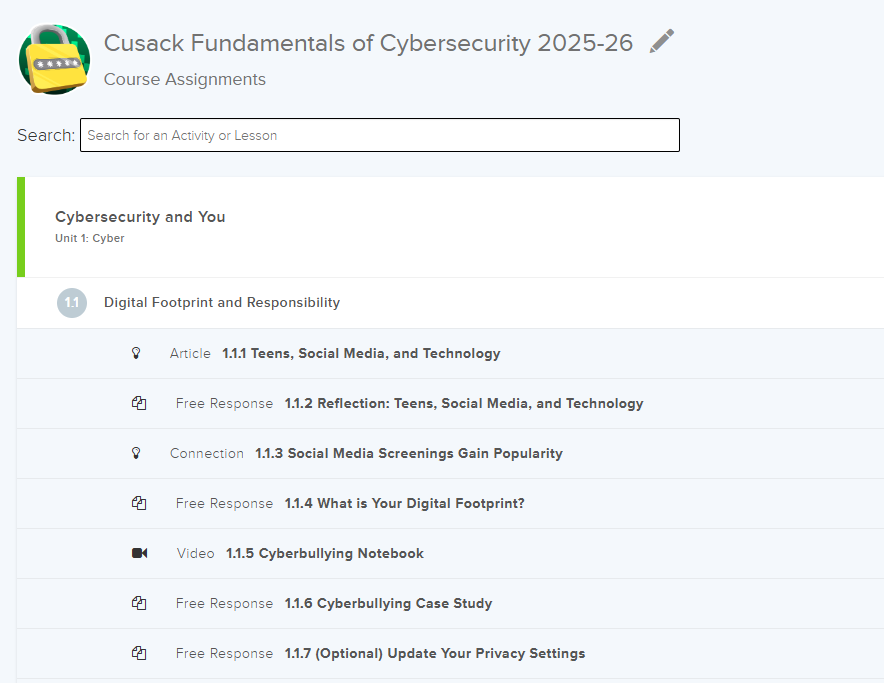Open What is Your Digital Footprint activity
The width and height of the screenshot is (884, 683).
coord(404,503)
